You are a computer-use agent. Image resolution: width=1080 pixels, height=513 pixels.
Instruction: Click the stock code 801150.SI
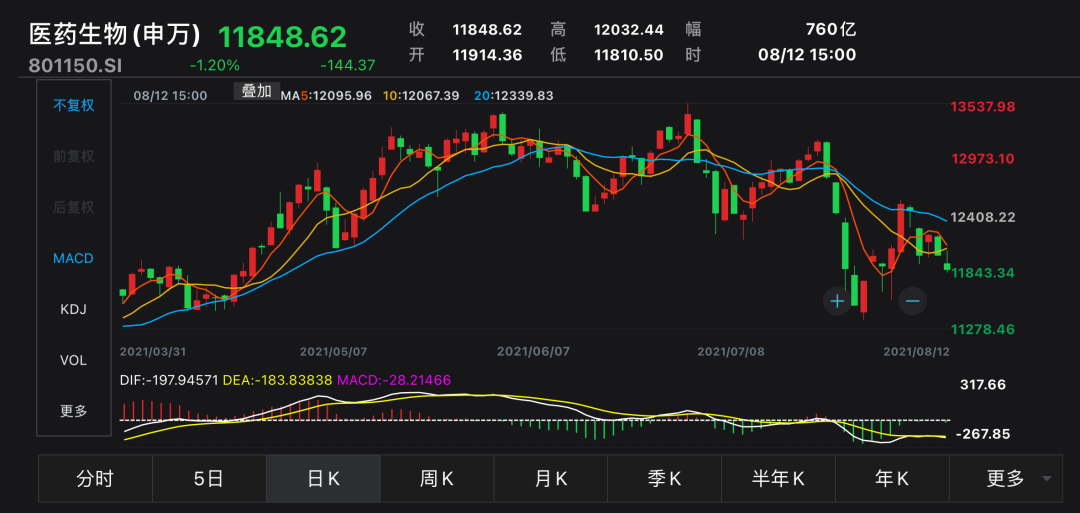(75, 66)
